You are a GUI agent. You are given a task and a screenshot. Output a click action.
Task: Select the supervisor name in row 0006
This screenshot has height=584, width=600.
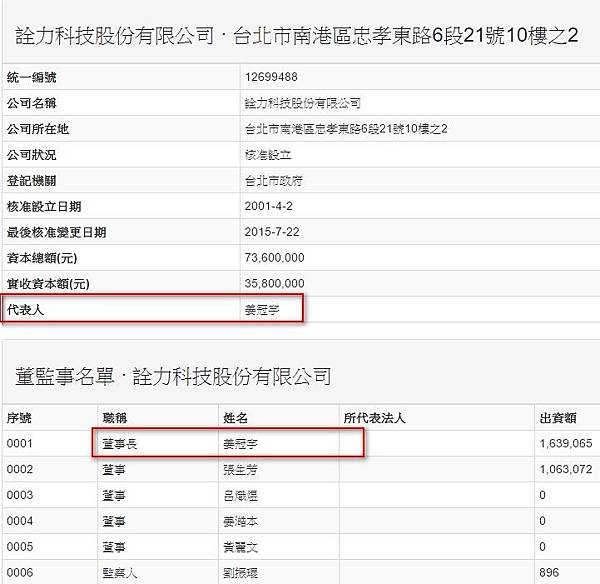click(x=240, y=573)
